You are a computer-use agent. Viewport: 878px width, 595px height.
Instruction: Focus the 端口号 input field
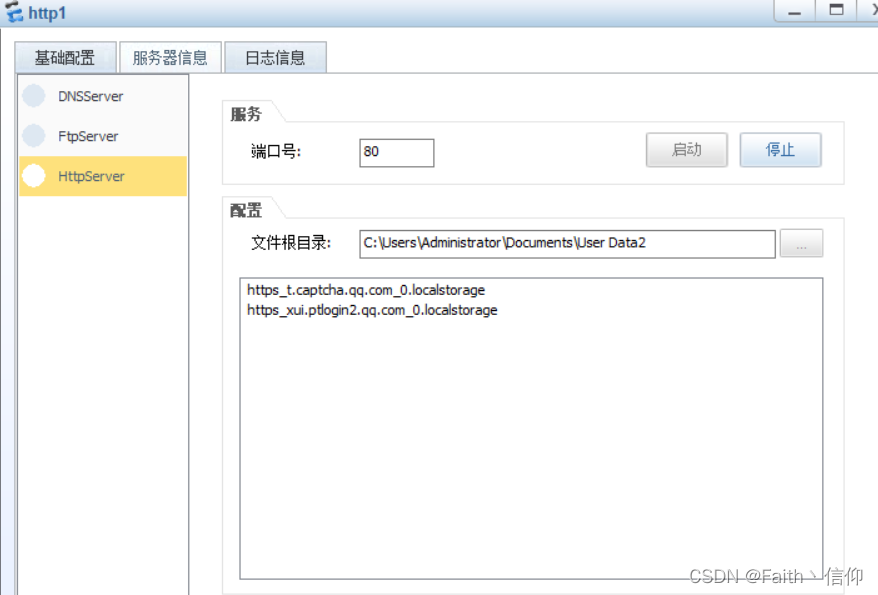click(396, 153)
